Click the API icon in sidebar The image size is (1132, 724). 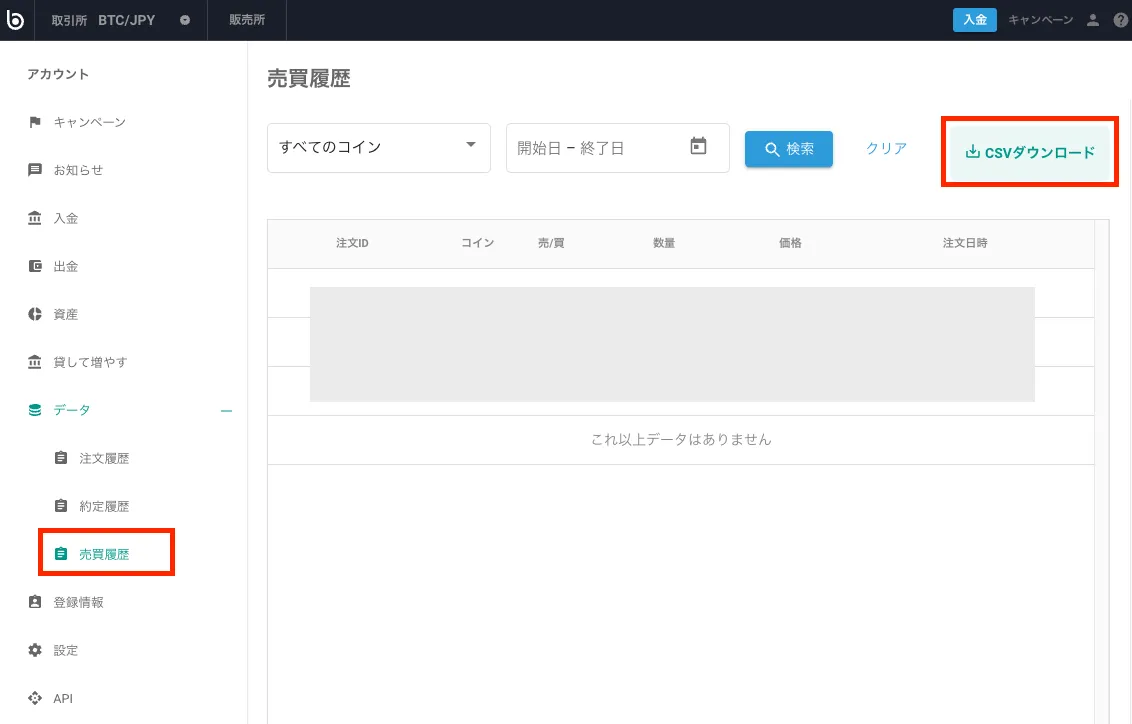35,698
